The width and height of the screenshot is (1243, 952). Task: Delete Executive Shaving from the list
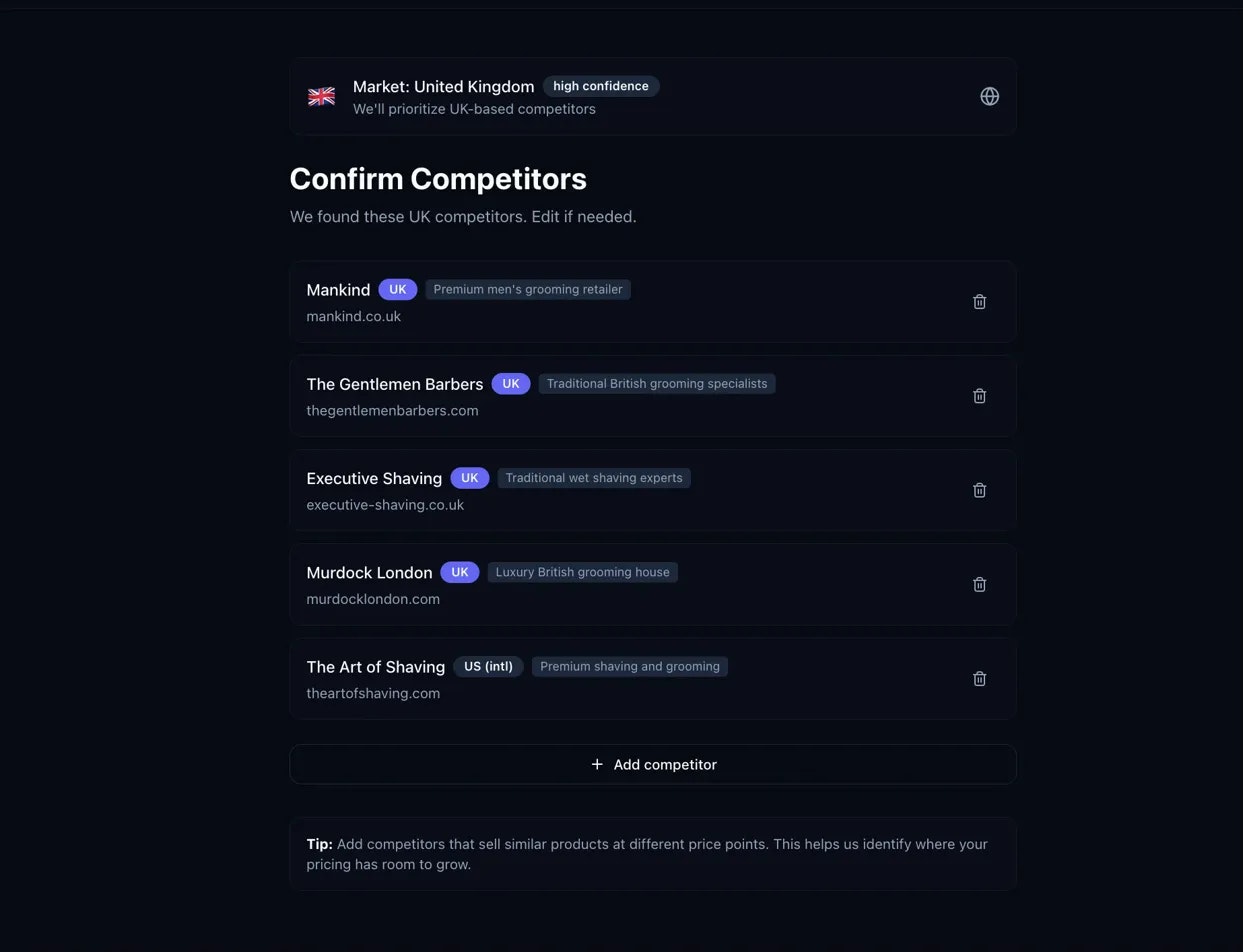click(979, 490)
